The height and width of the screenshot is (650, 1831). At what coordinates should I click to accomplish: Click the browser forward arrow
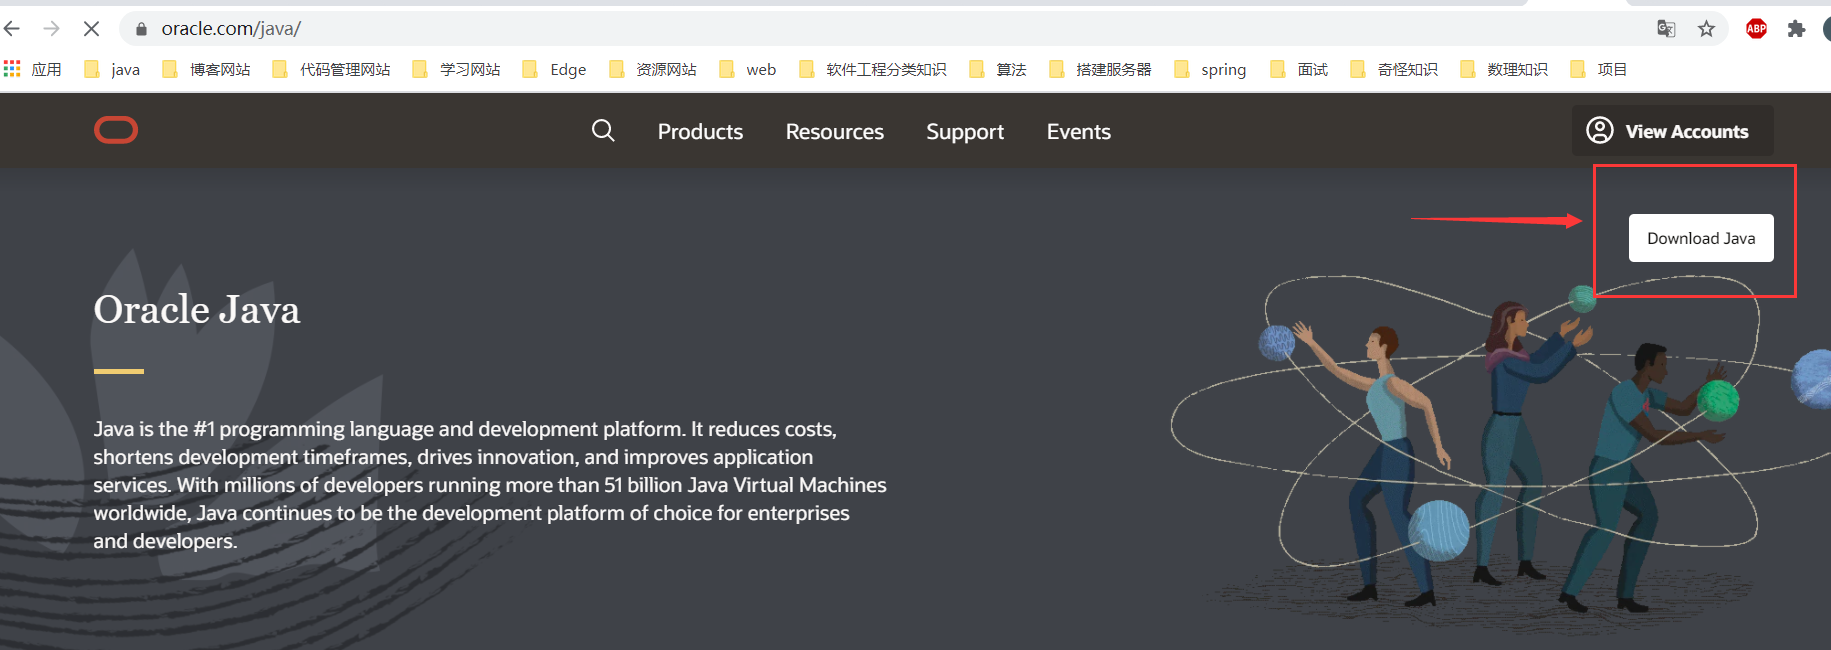coord(52,29)
